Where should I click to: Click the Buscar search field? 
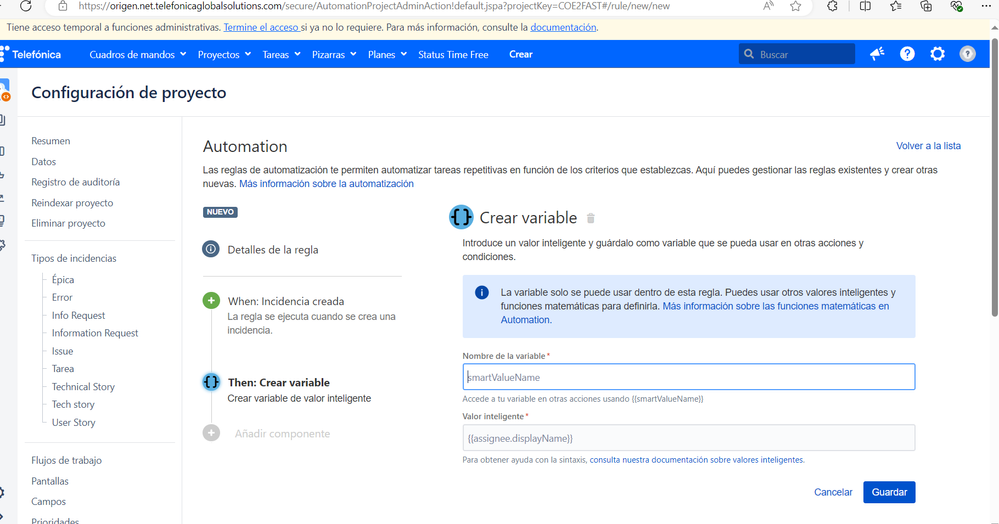tap(796, 54)
